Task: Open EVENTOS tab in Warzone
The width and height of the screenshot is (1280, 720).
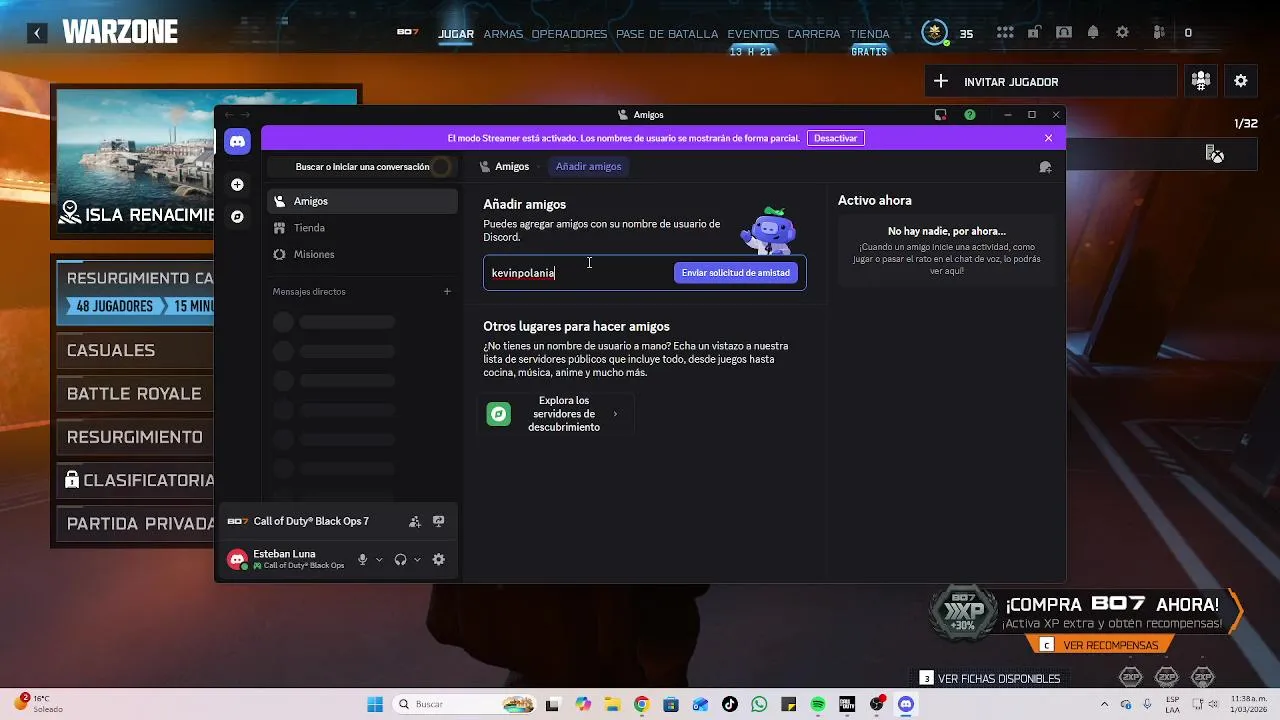Action: tap(753, 34)
